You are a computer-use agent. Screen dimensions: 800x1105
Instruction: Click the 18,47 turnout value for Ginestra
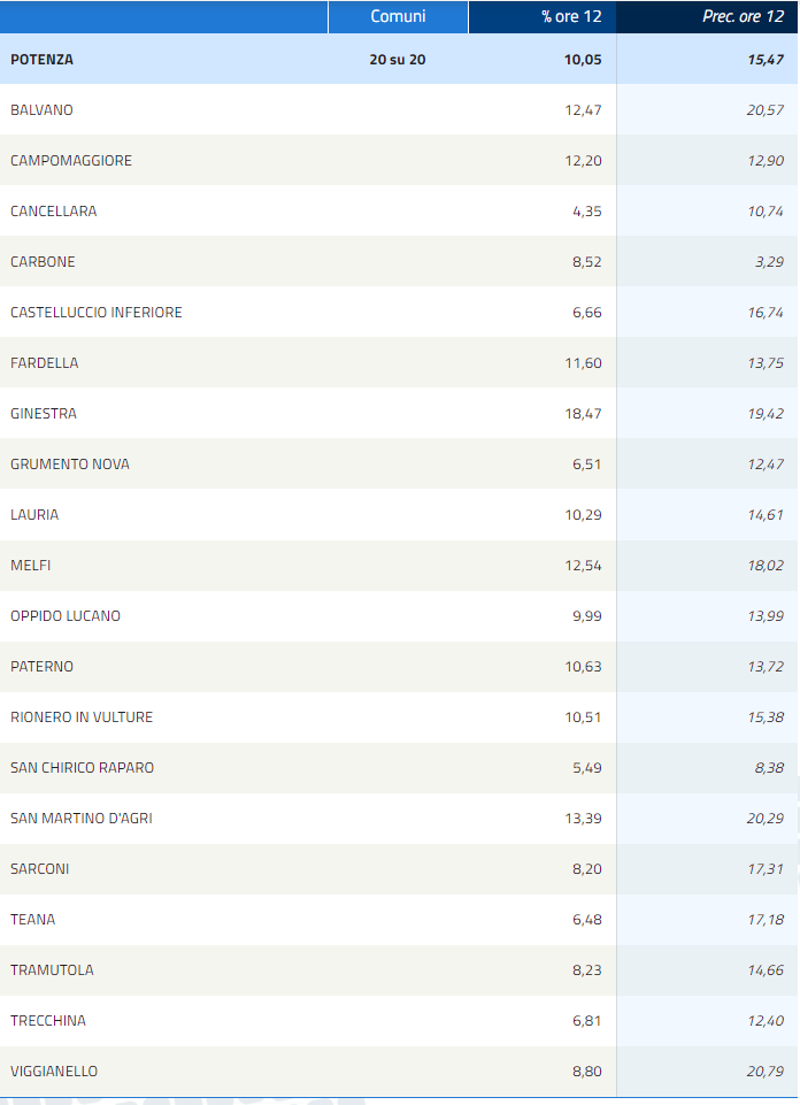tap(583, 414)
